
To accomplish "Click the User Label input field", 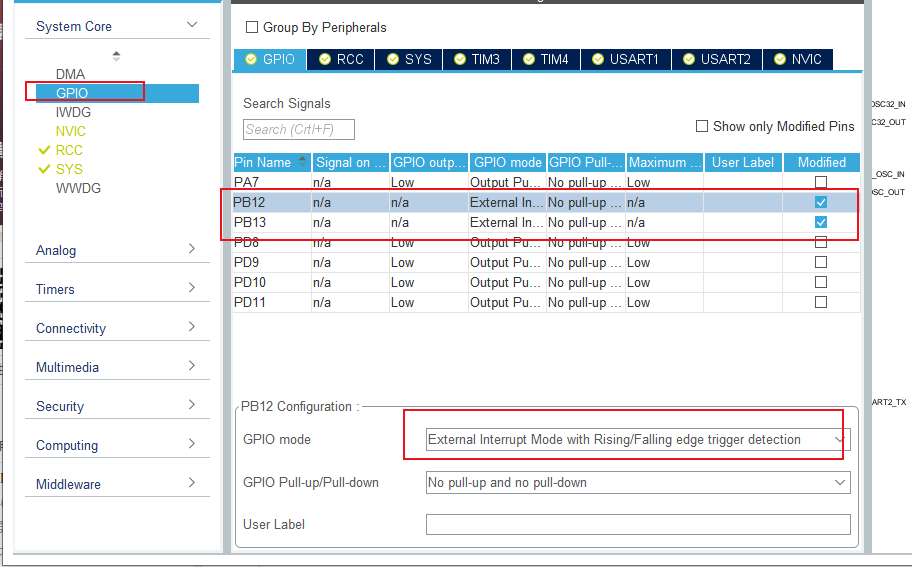I will 638,525.
